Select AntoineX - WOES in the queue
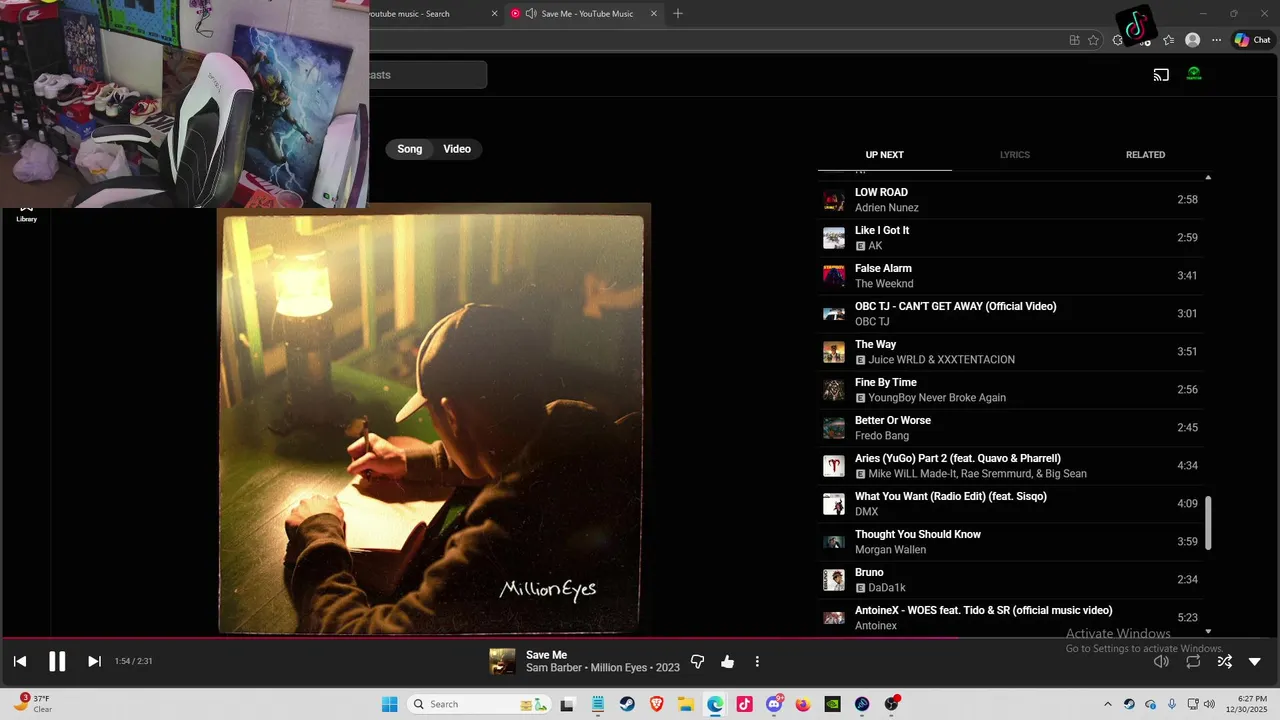The width and height of the screenshot is (1280, 720). pyautogui.click(x=1010, y=617)
